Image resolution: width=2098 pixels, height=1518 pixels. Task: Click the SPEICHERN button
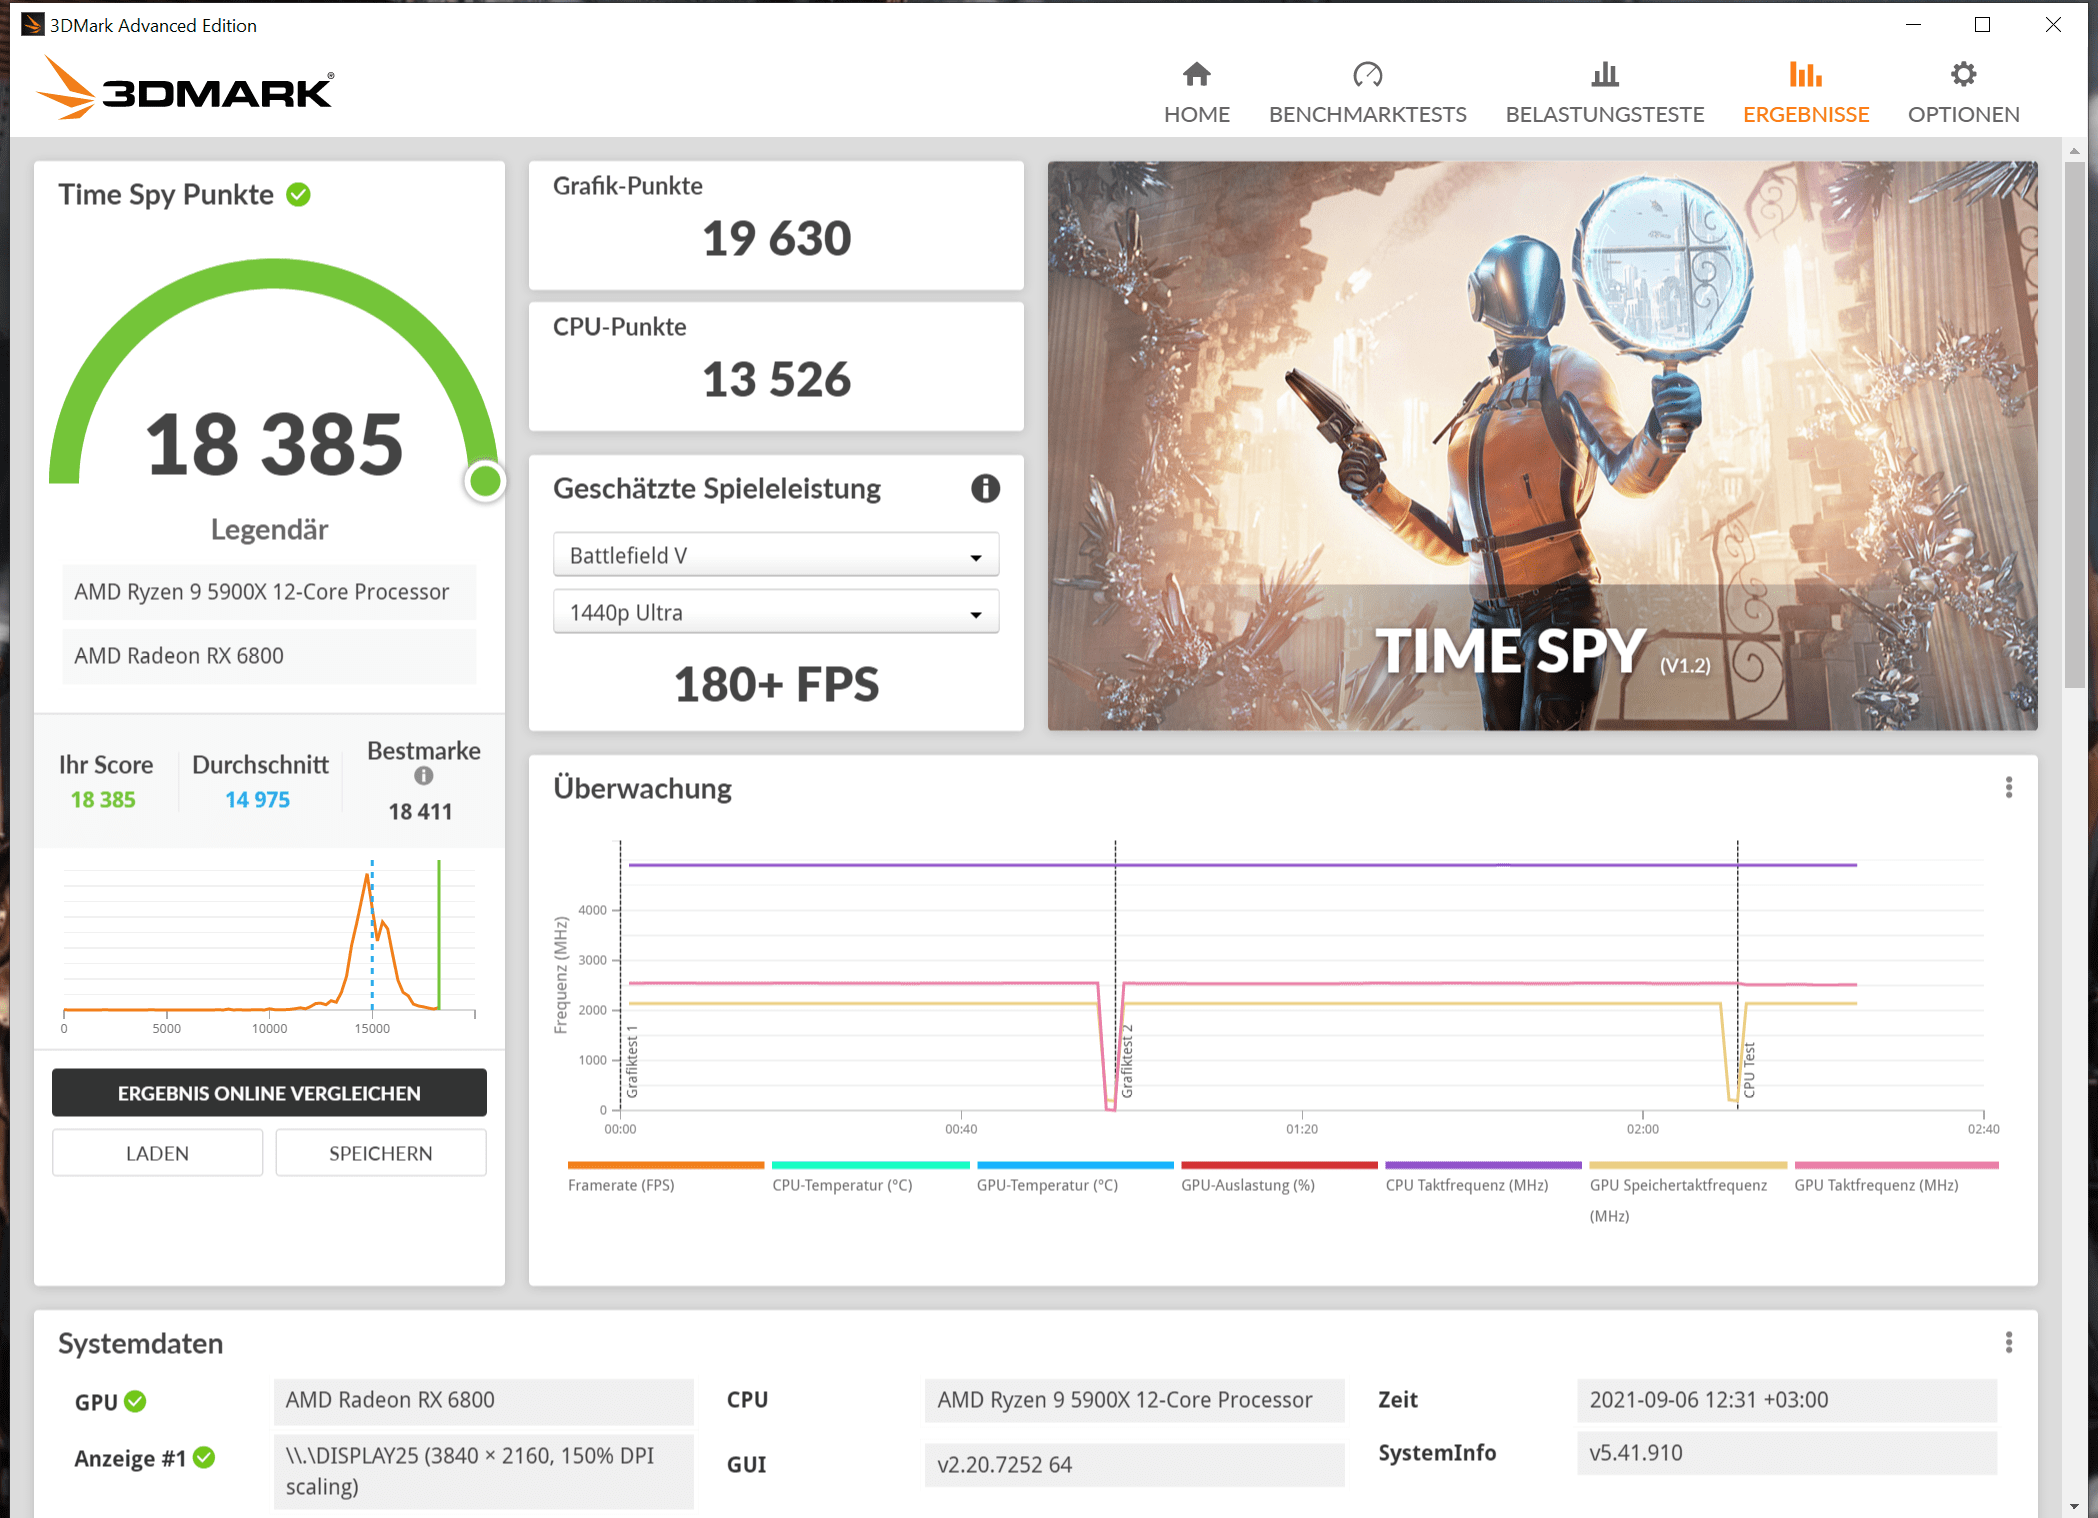[380, 1153]
